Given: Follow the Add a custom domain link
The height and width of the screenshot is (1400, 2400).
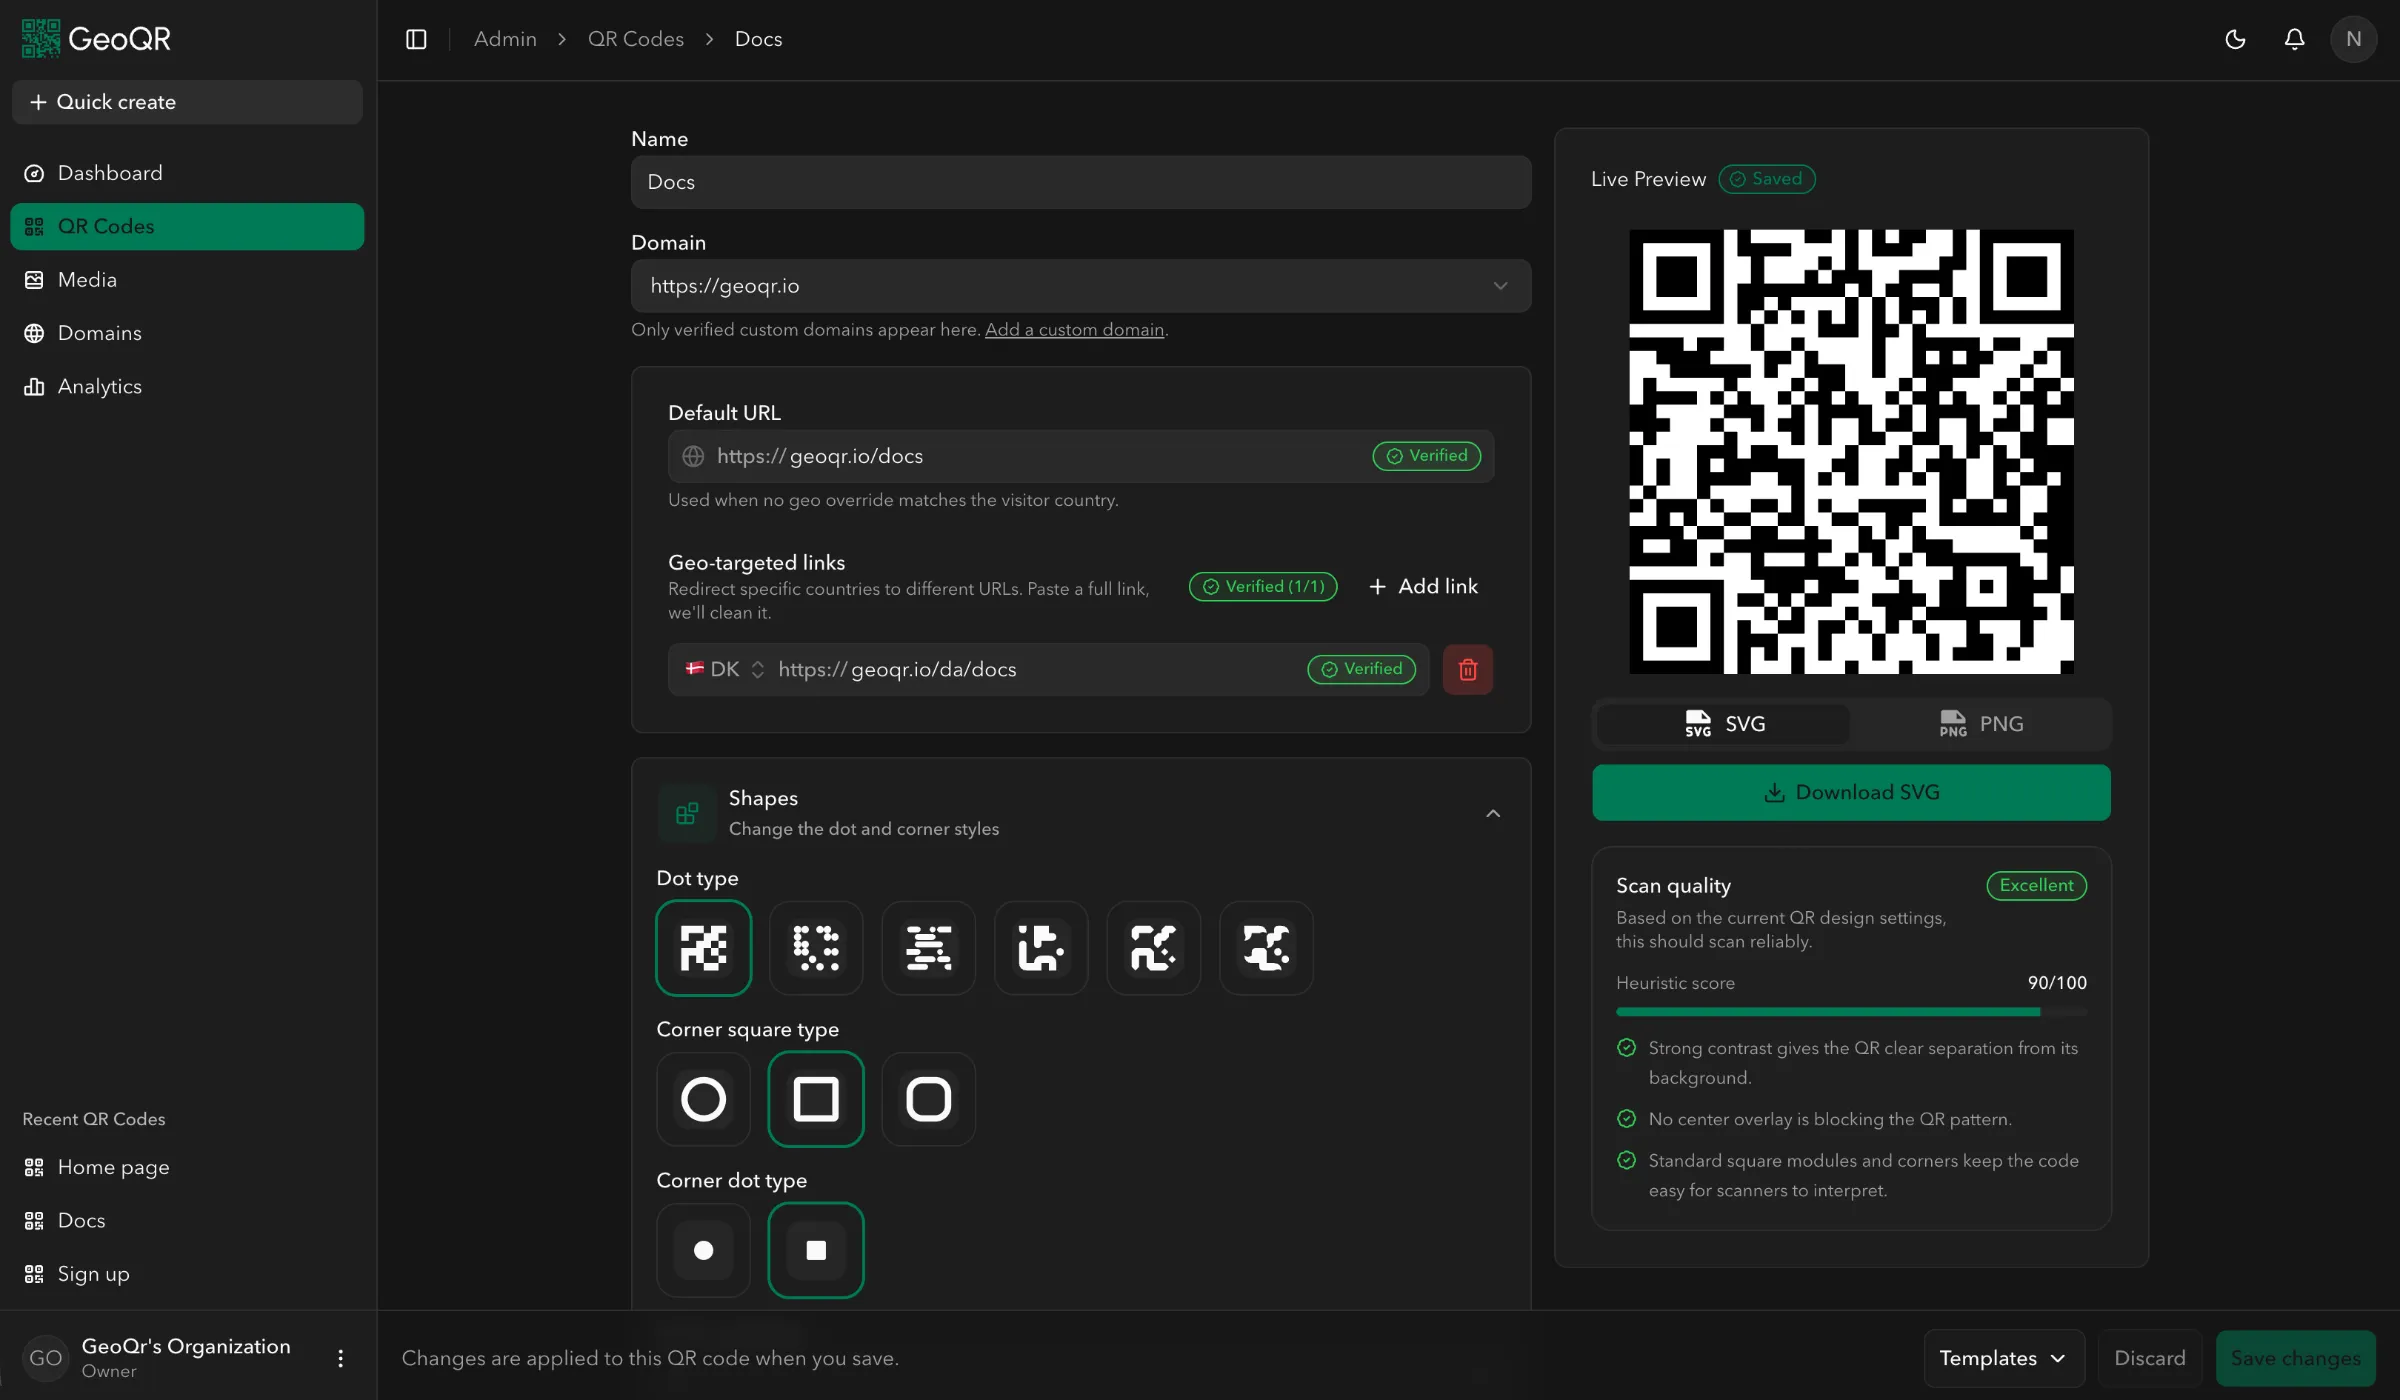Looking at the screenshot, I should [x=1074, y=329].
